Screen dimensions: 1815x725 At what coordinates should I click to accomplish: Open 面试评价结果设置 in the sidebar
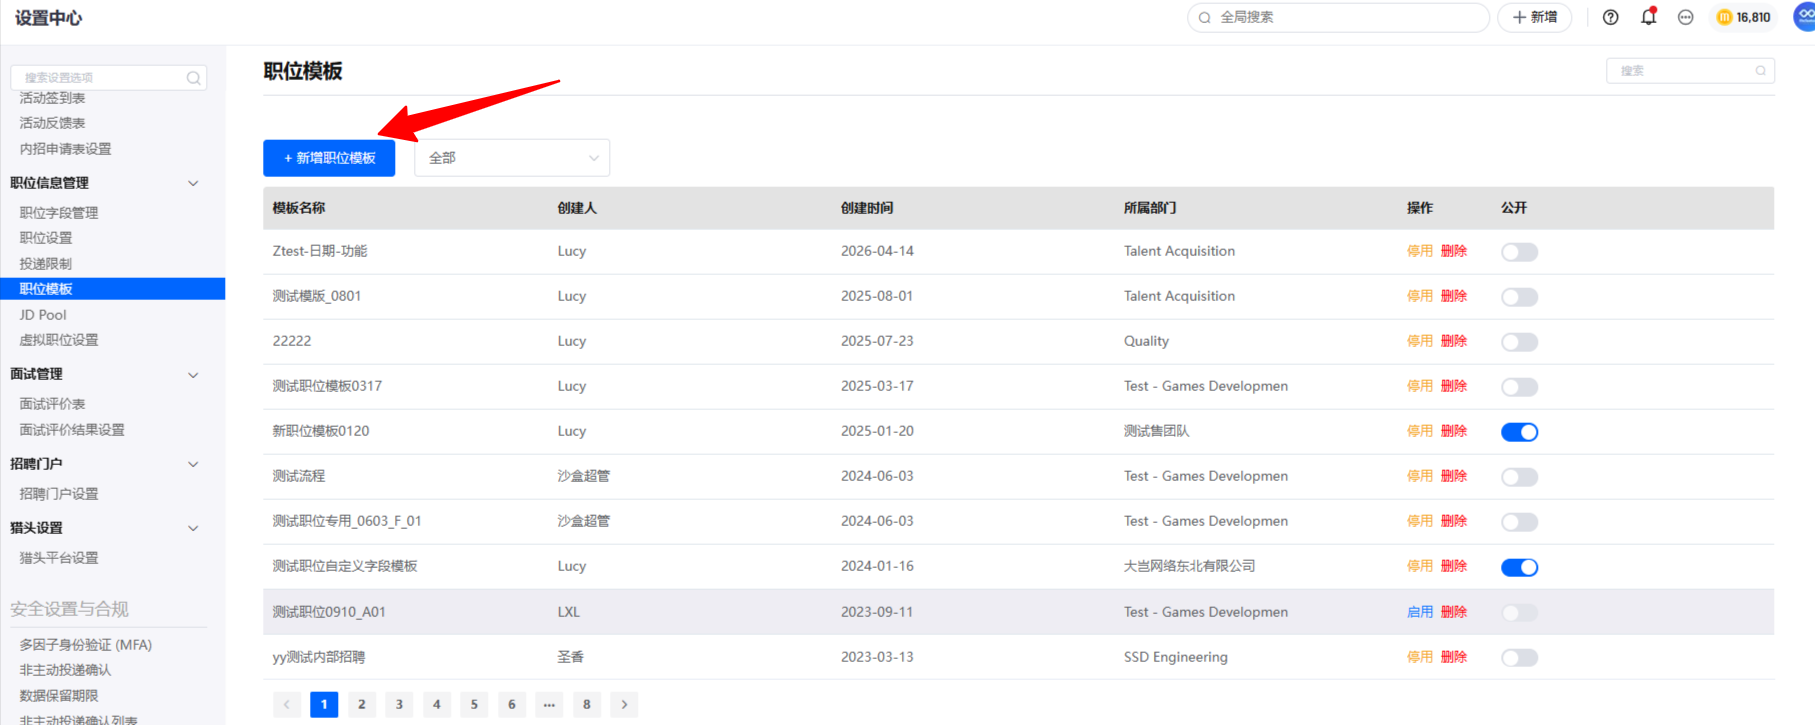click(x=72, y=430)
